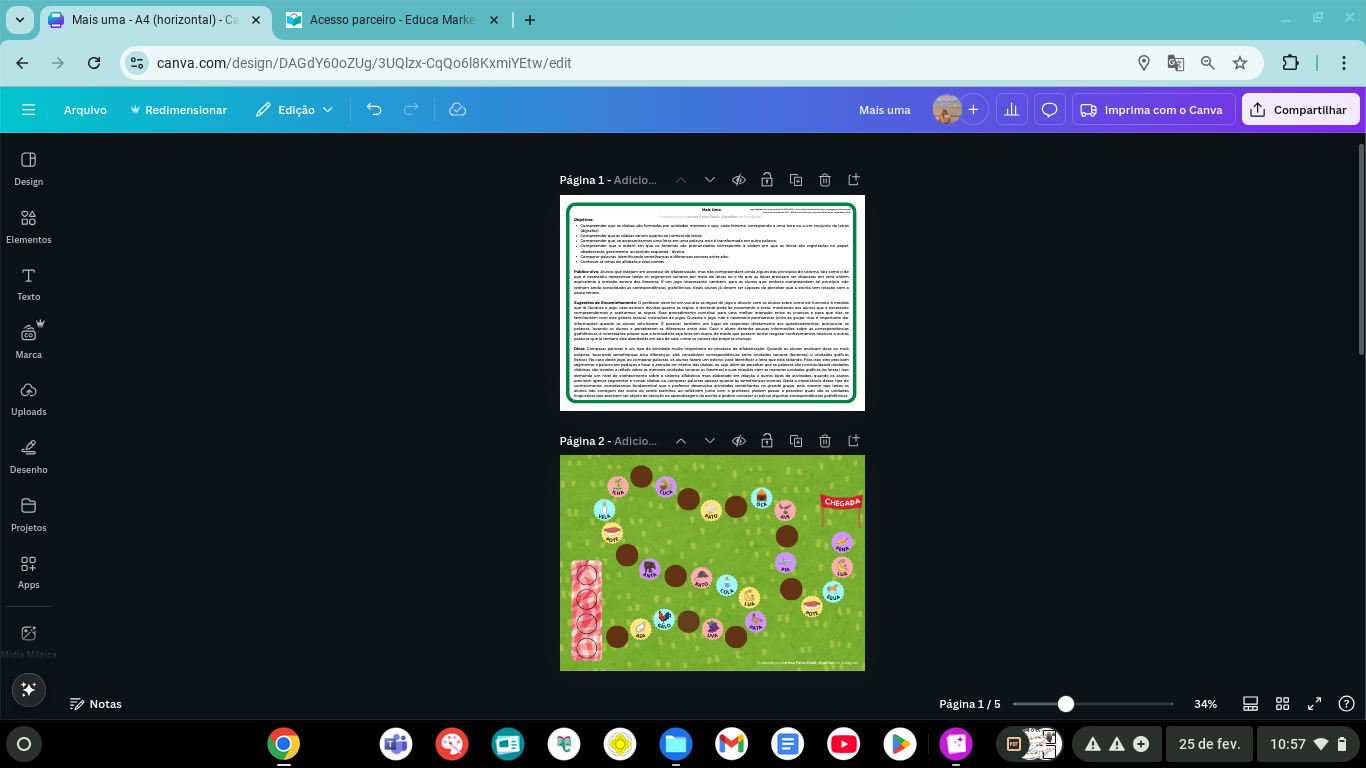Move Página 1 up with chevron
This screenshot has width=1366, height=768.
[681, 180]
